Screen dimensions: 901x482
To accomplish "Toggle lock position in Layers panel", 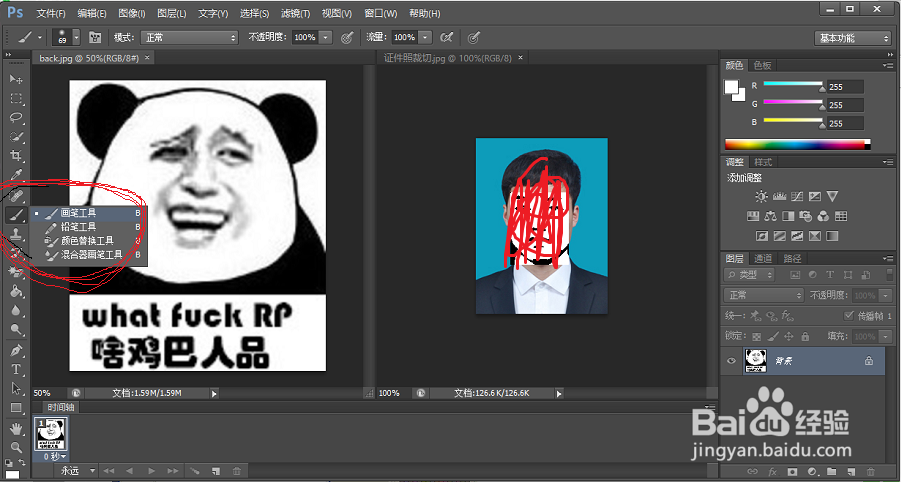I will 788,336.
